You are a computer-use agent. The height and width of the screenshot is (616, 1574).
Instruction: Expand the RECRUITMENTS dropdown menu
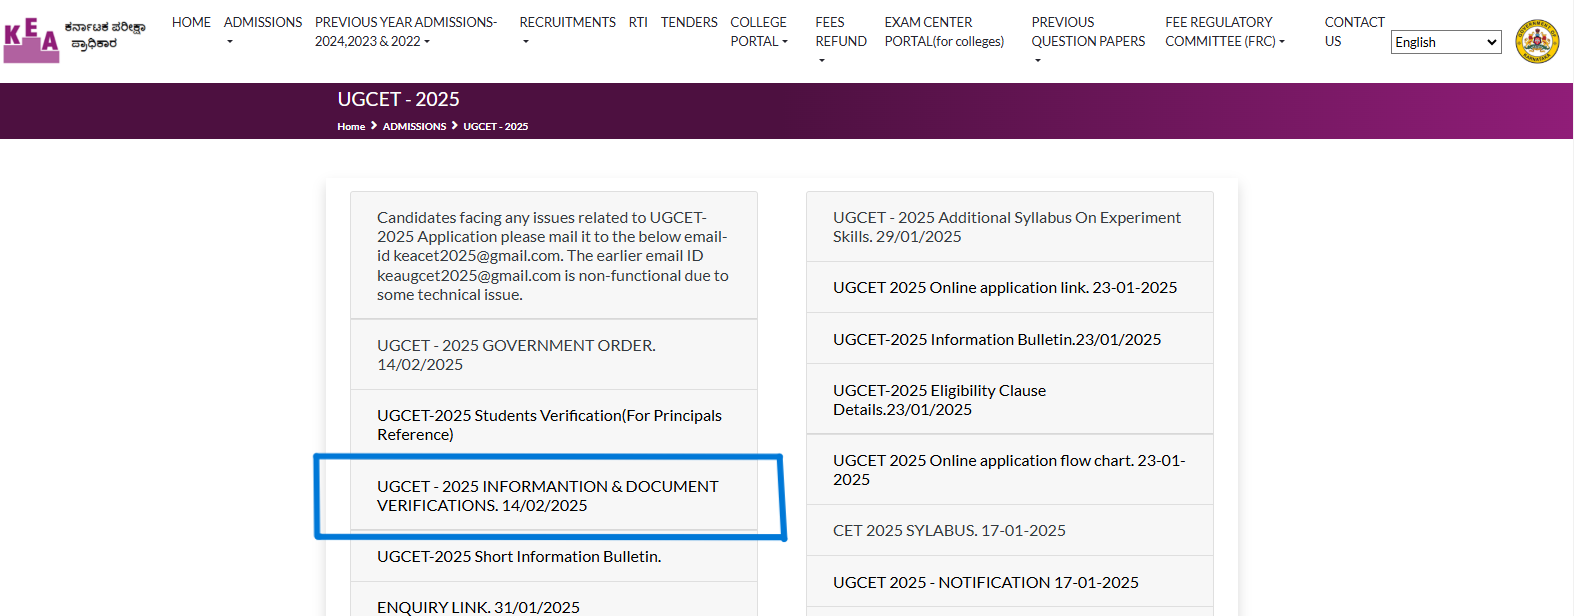(567, 31)
